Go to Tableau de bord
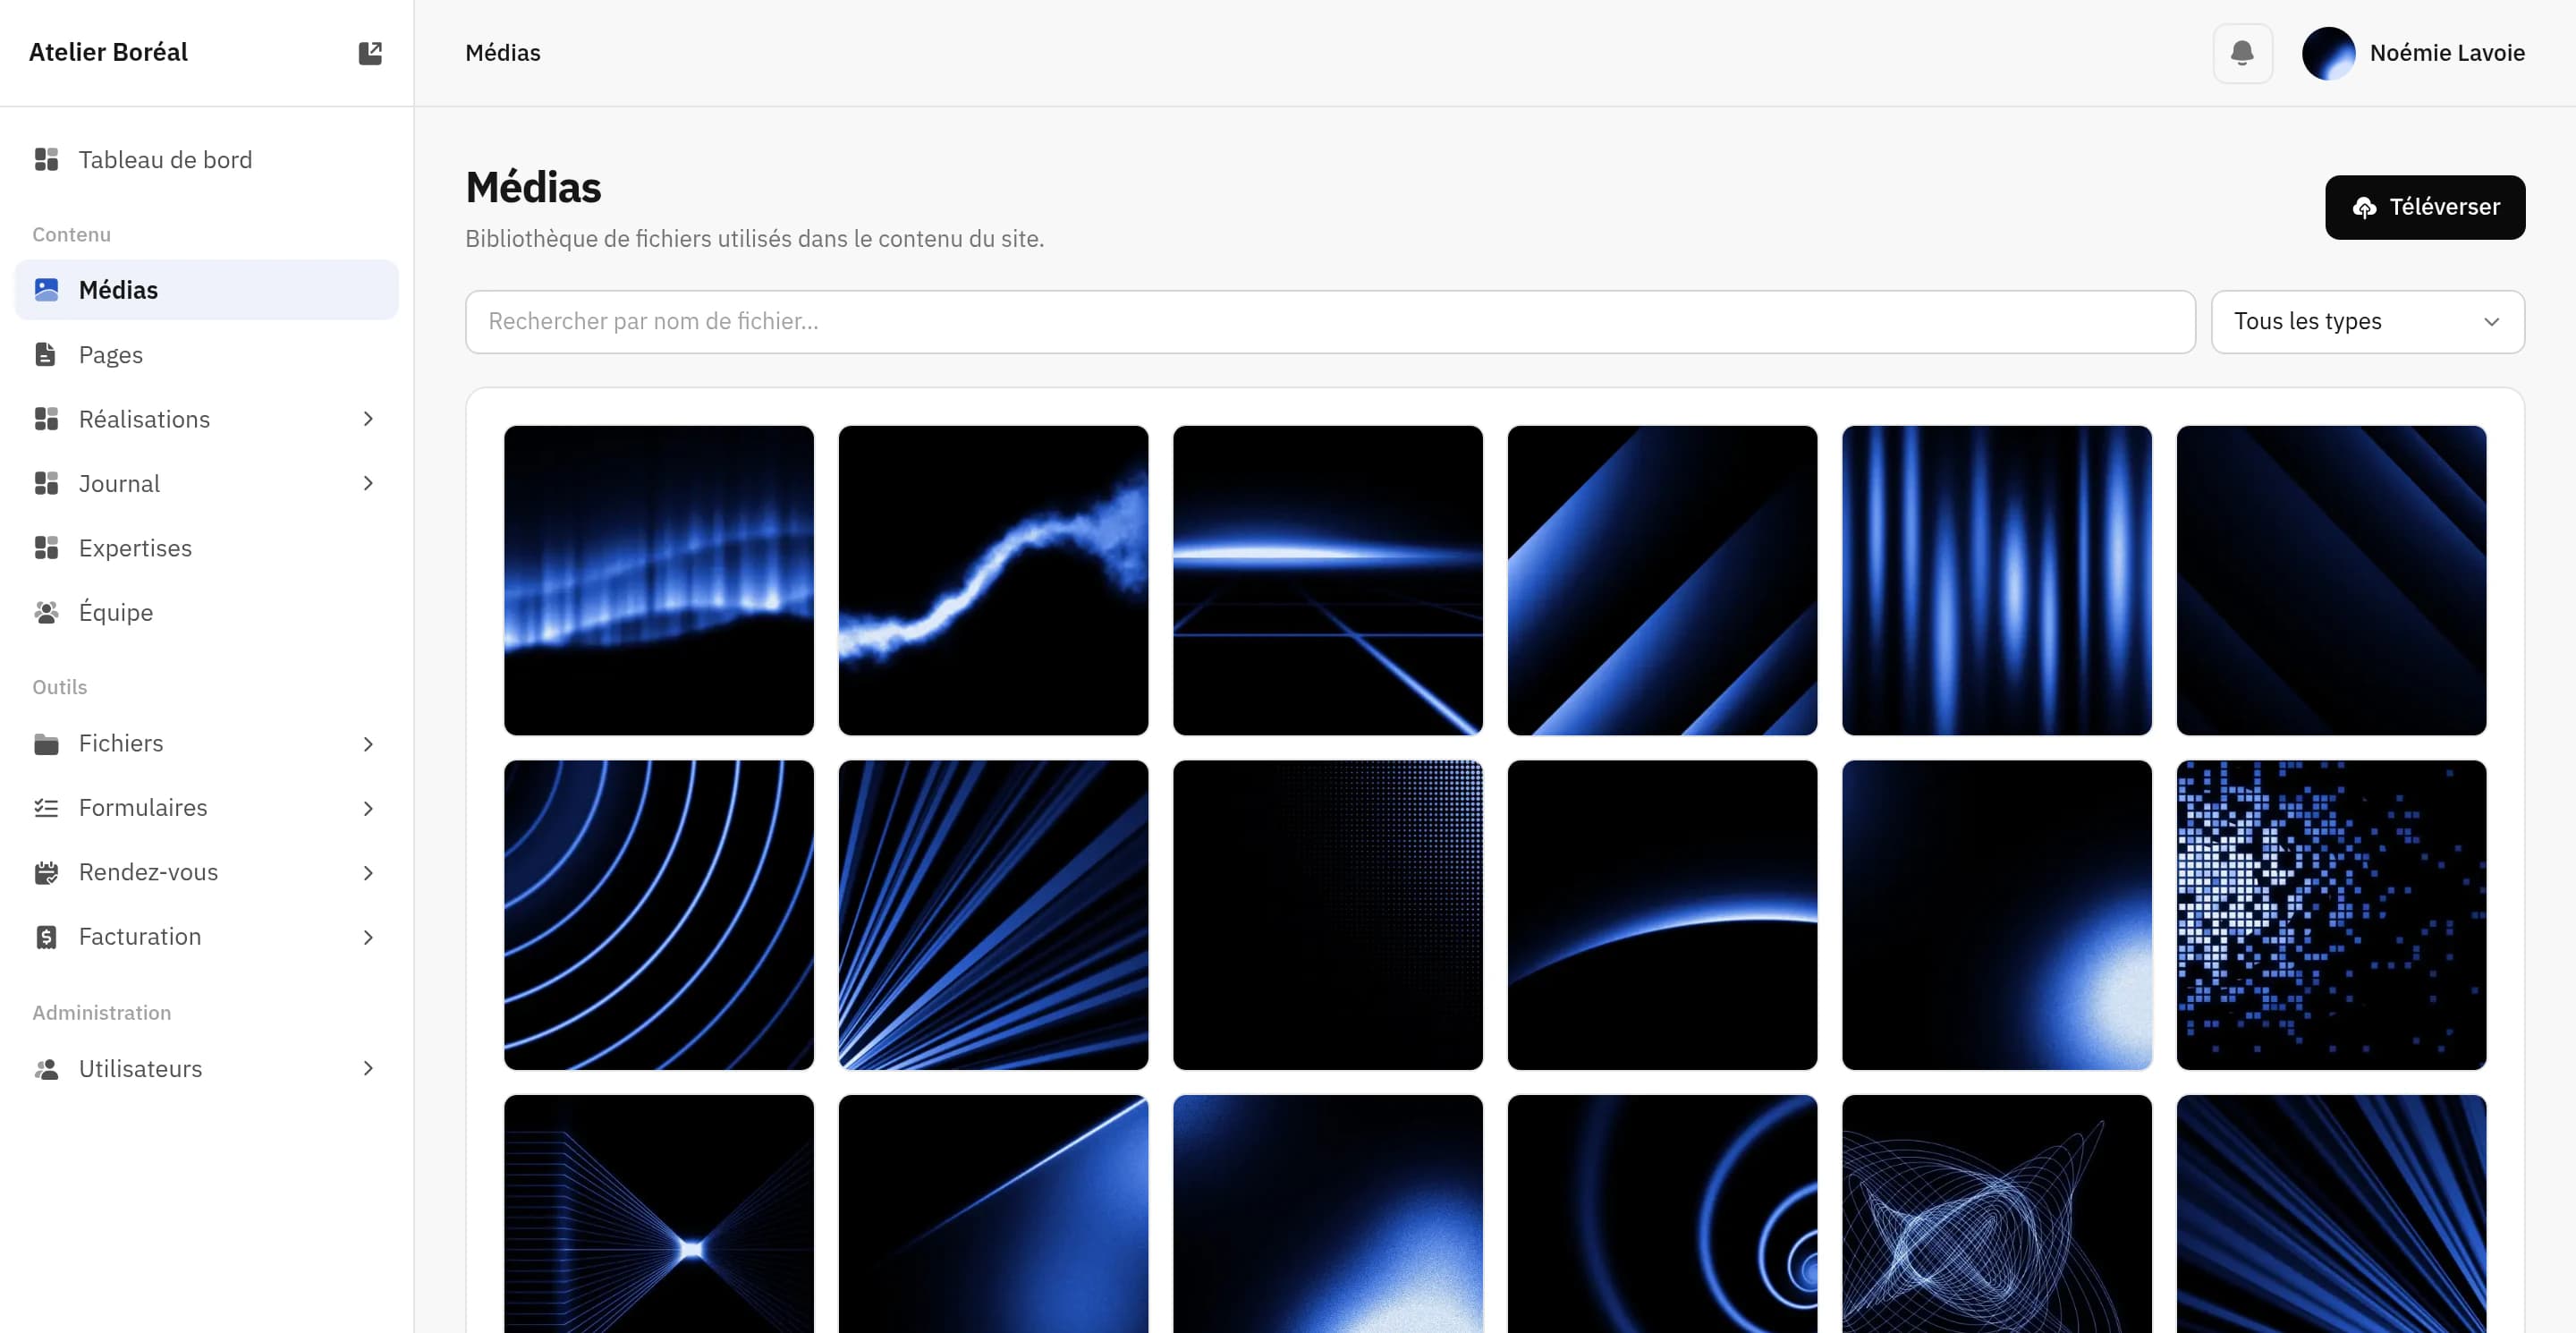 click(206, 160)
